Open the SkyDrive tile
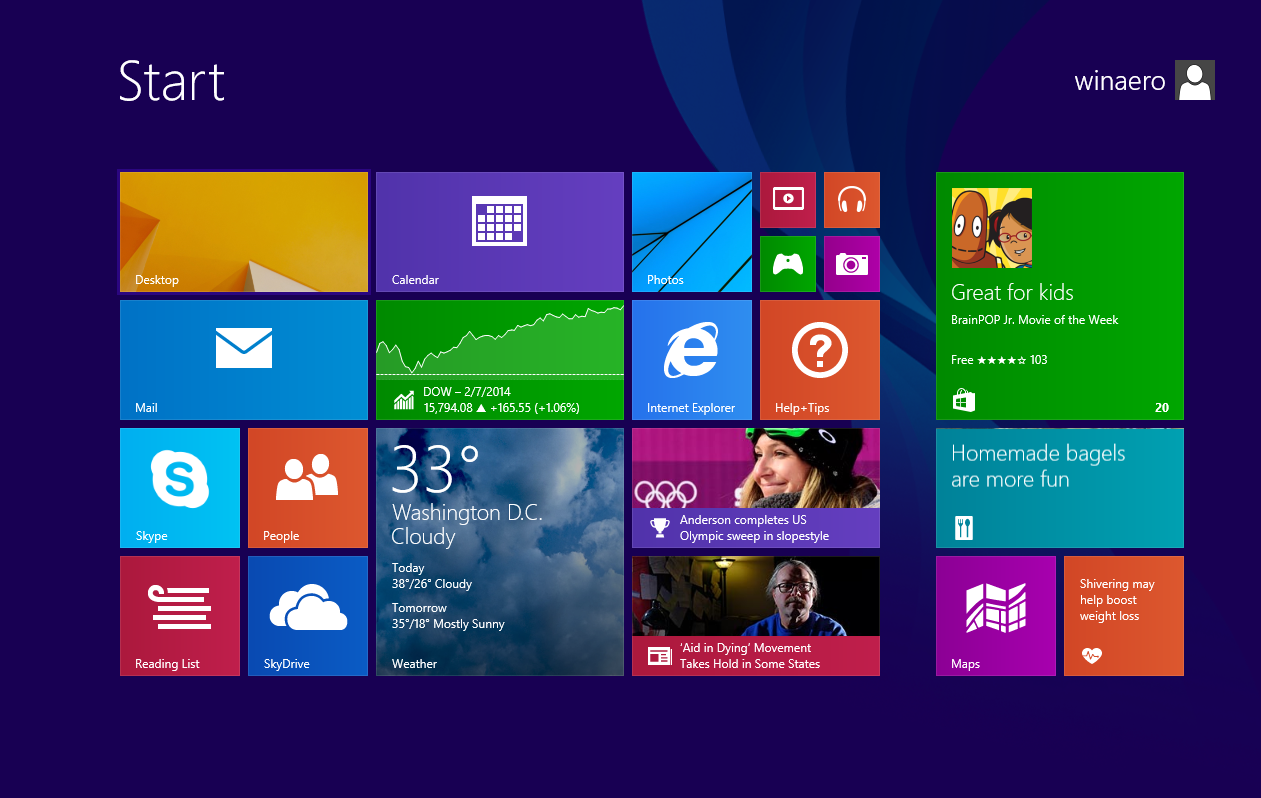 tap(308, 616)
